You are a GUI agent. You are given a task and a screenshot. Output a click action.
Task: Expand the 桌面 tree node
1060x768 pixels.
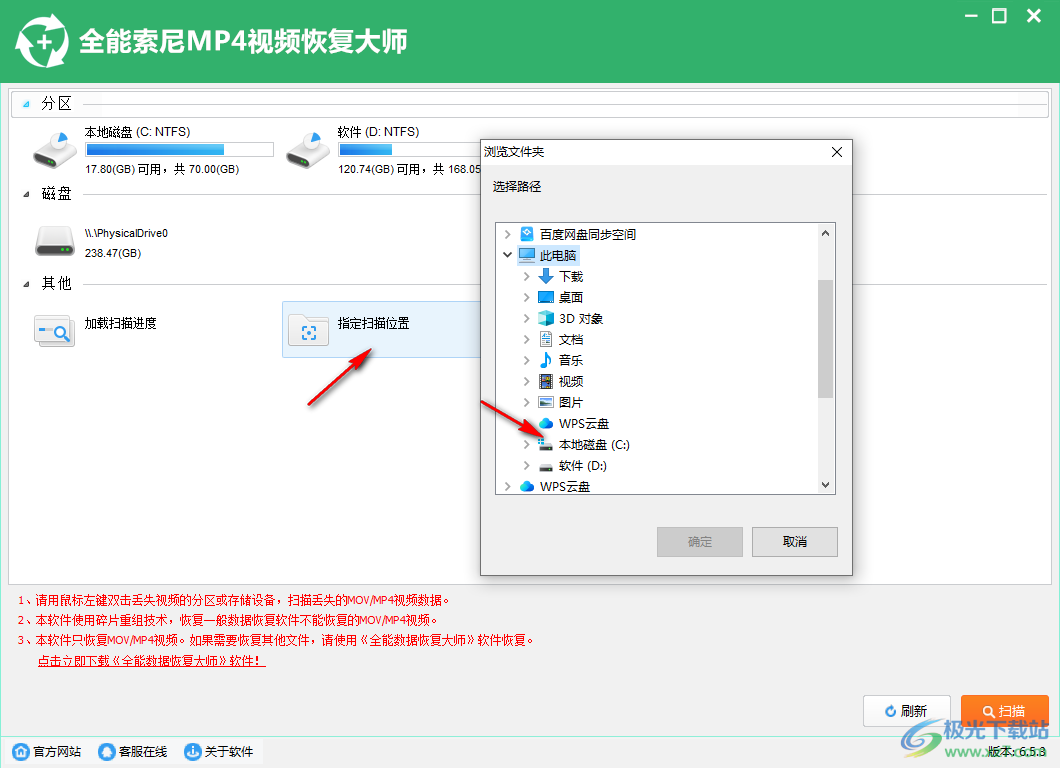coord(527,297)
